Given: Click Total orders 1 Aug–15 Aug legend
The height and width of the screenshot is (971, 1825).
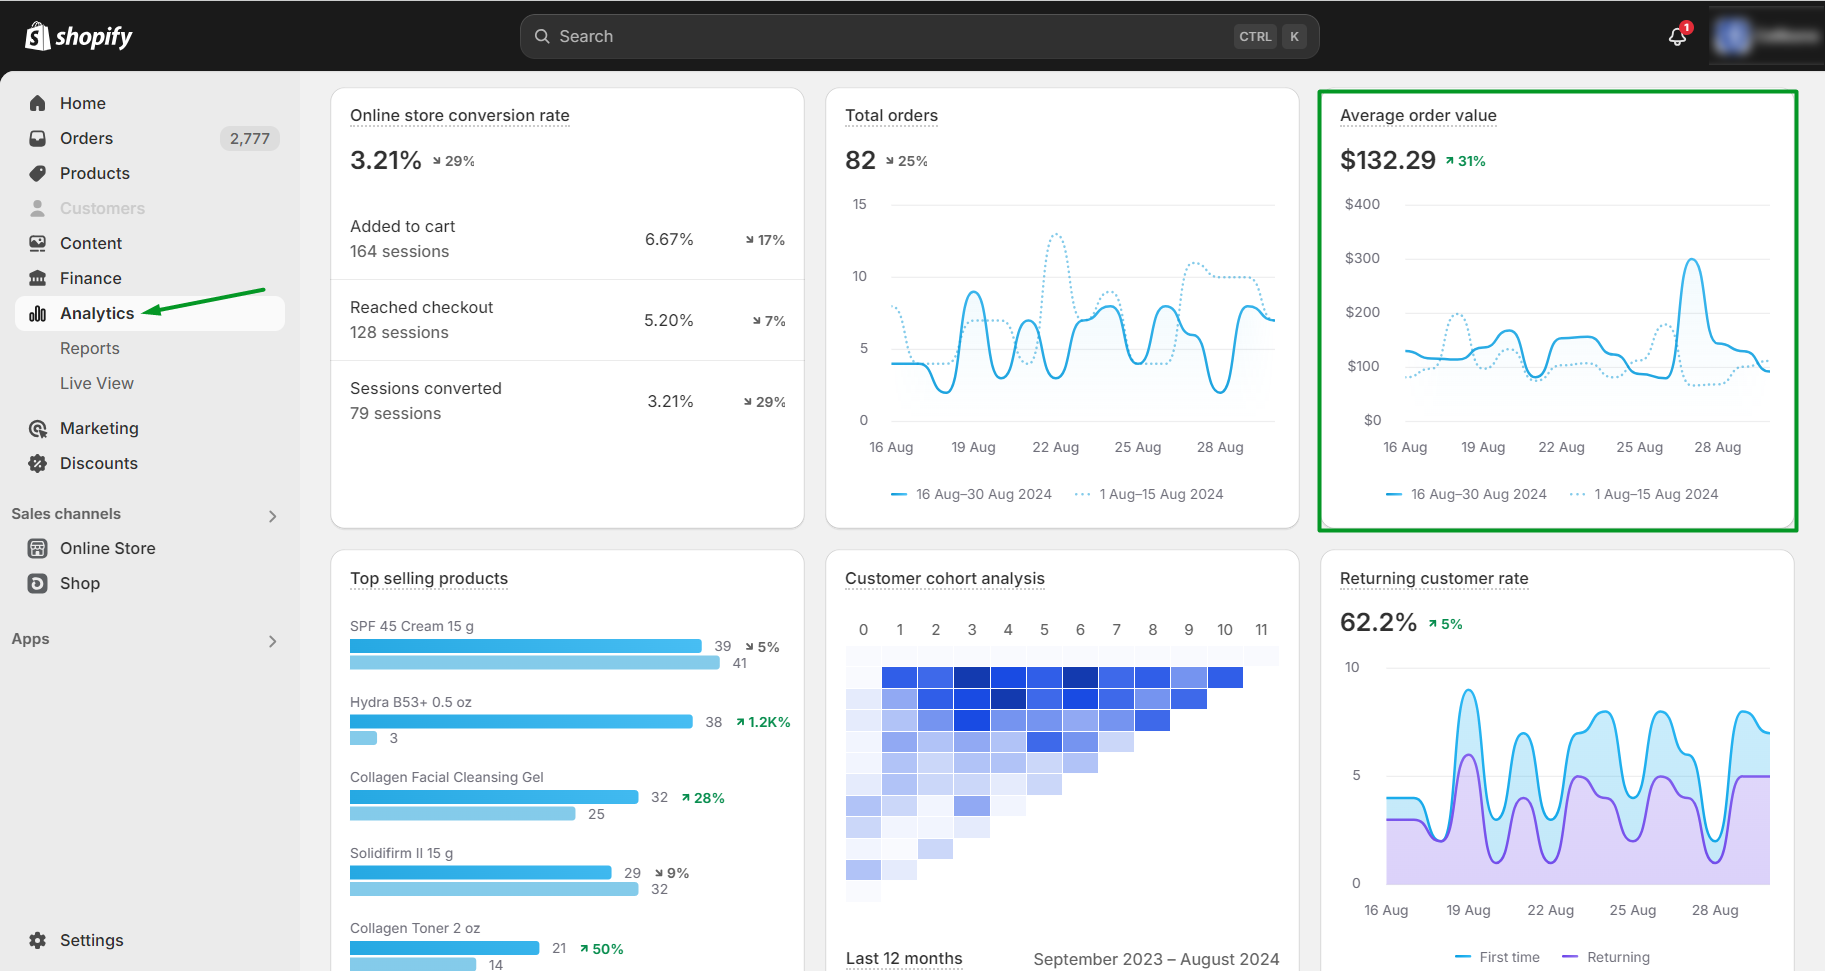Looking at the screenshot, I should [1149, 494].
